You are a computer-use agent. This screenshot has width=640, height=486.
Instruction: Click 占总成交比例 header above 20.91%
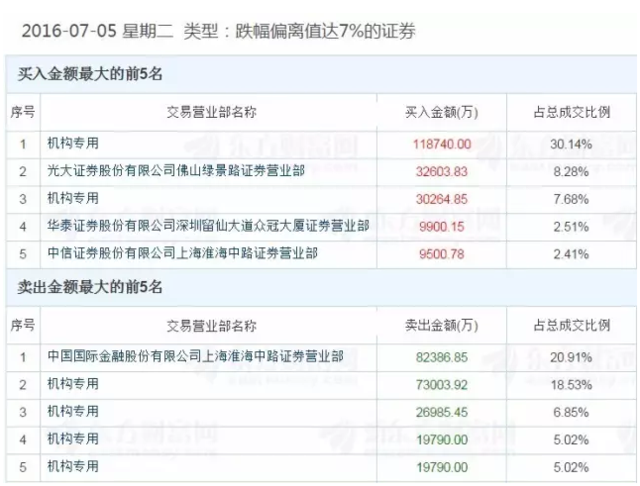tap(572, 325)
